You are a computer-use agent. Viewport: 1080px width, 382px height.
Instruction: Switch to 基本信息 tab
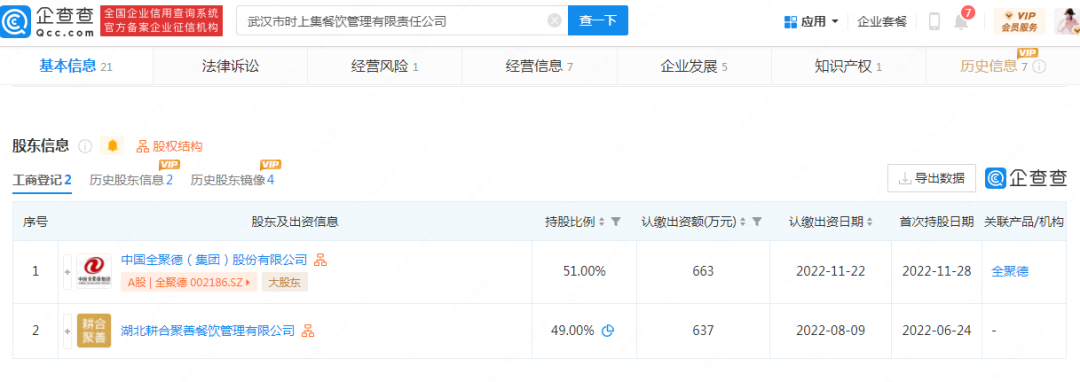click(x=76, y=67)
